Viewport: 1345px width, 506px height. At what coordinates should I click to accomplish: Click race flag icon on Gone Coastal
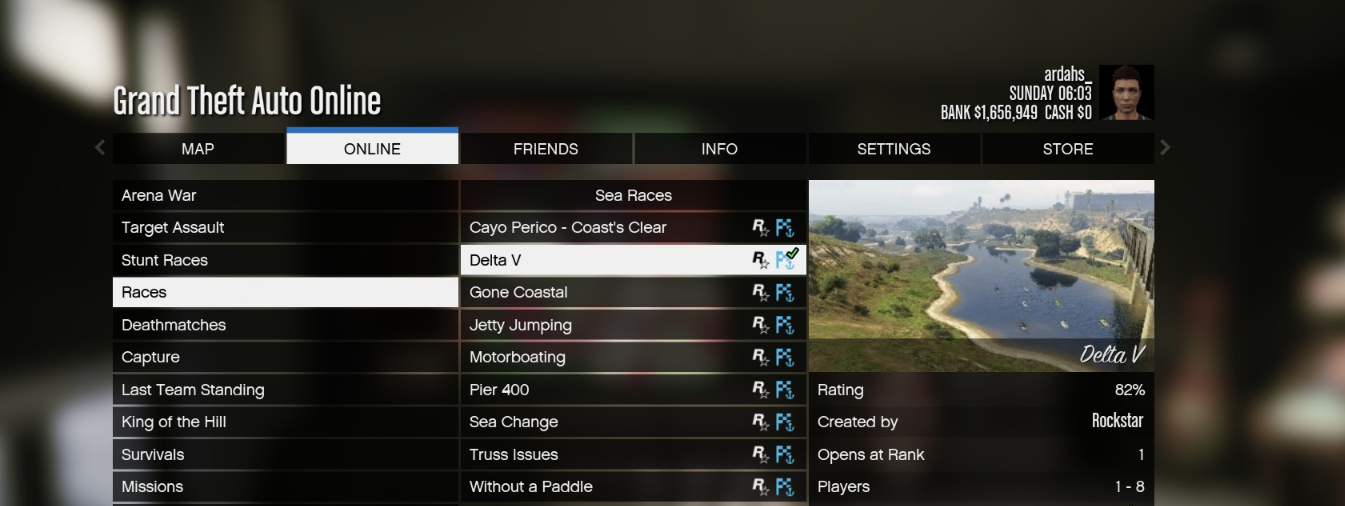pos(785,293)
